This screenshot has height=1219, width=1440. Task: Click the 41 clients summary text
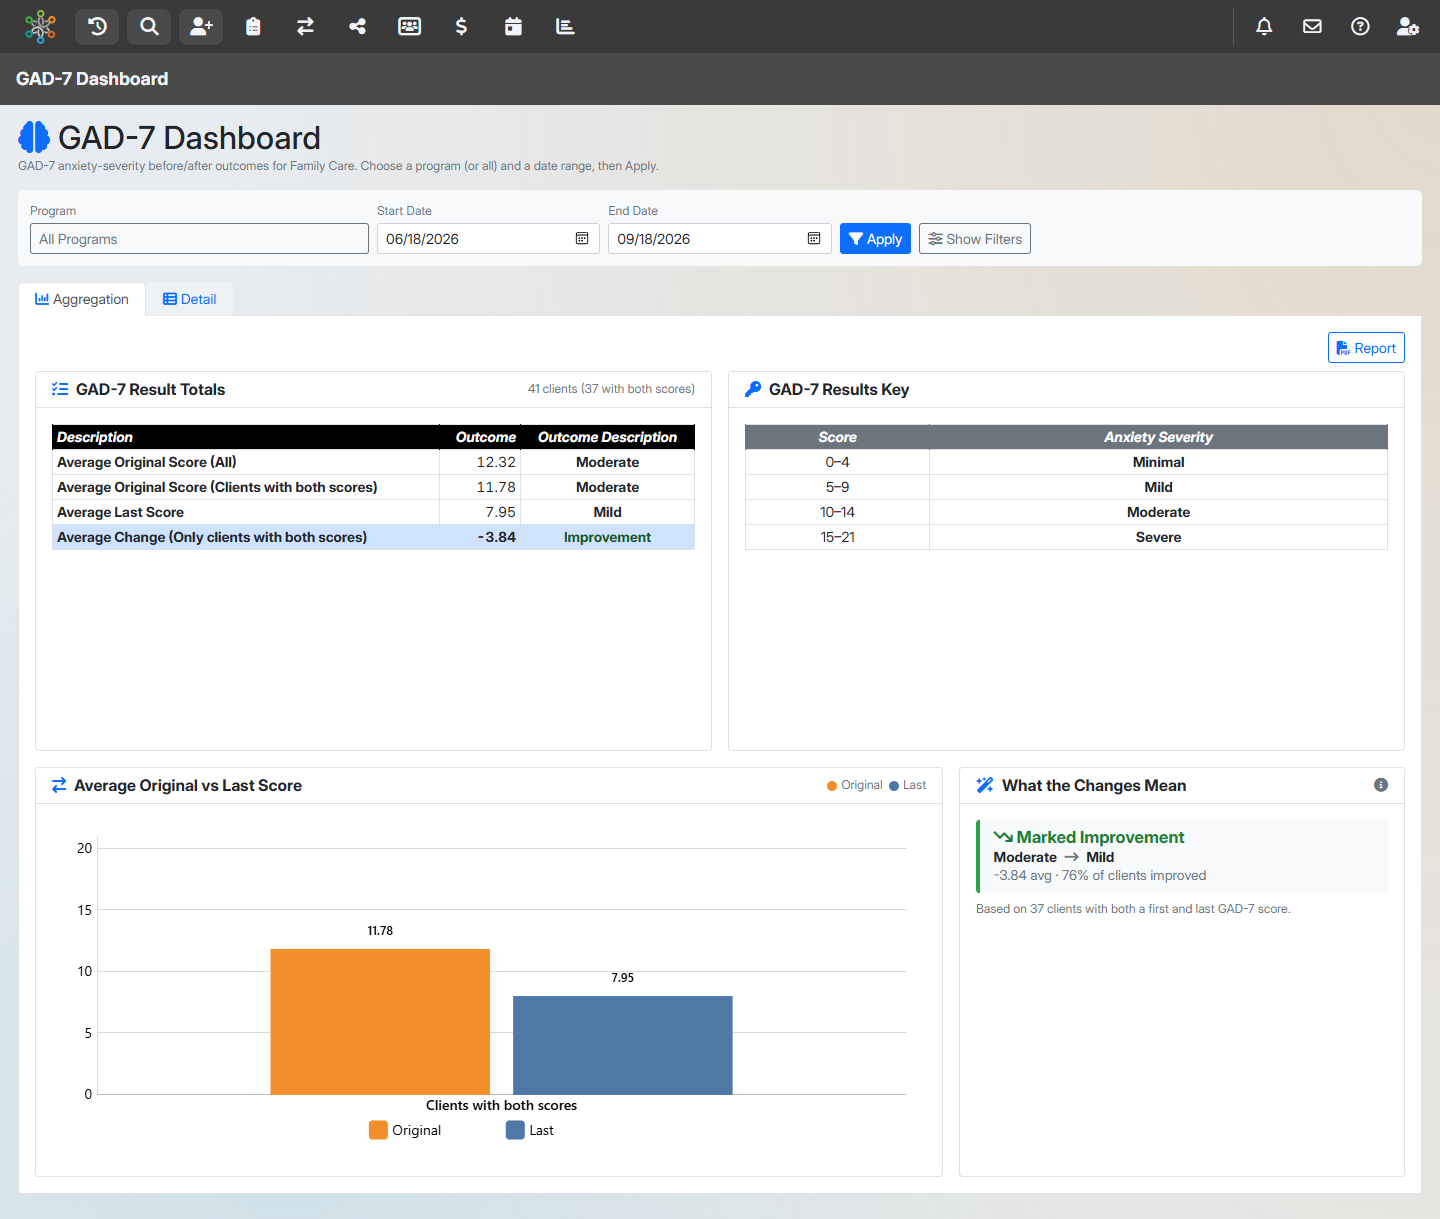611,389
